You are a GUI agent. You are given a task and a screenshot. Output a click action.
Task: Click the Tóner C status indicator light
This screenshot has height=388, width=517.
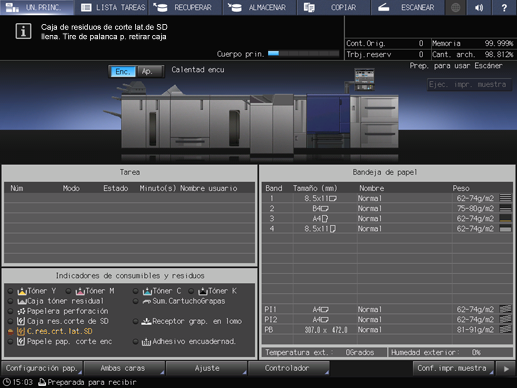[x=135, y=291]
